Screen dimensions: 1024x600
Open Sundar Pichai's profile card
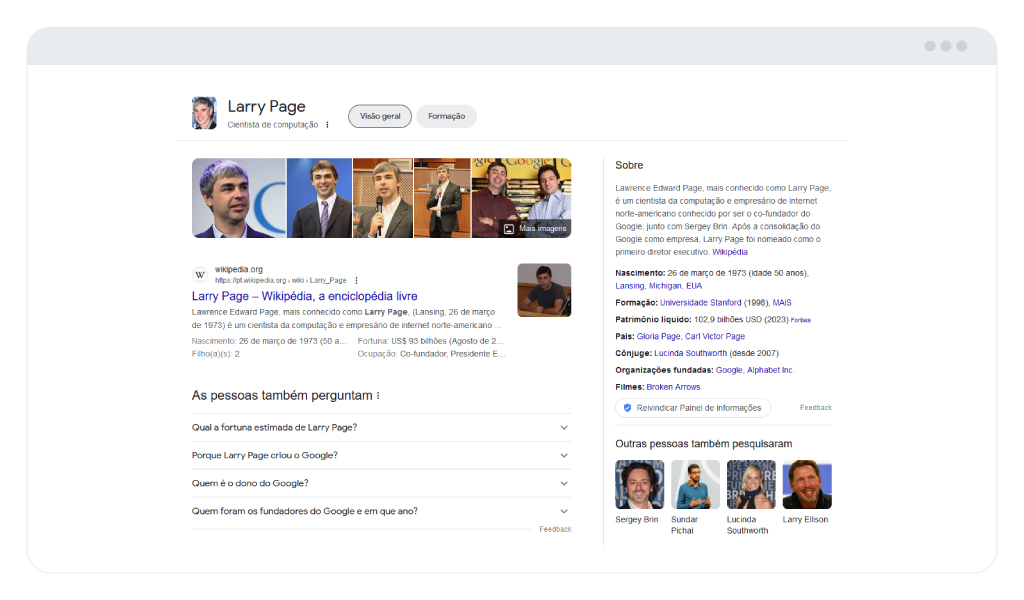click(696, 497)
